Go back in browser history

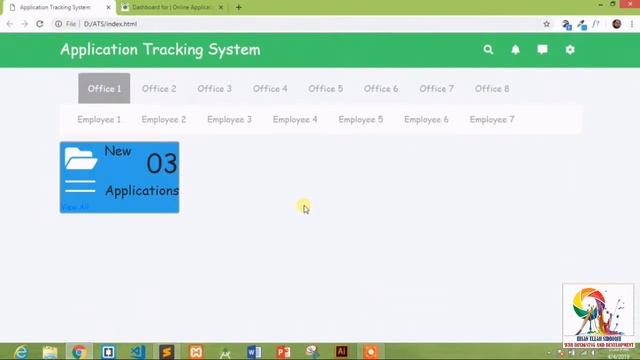click(10, 24)
